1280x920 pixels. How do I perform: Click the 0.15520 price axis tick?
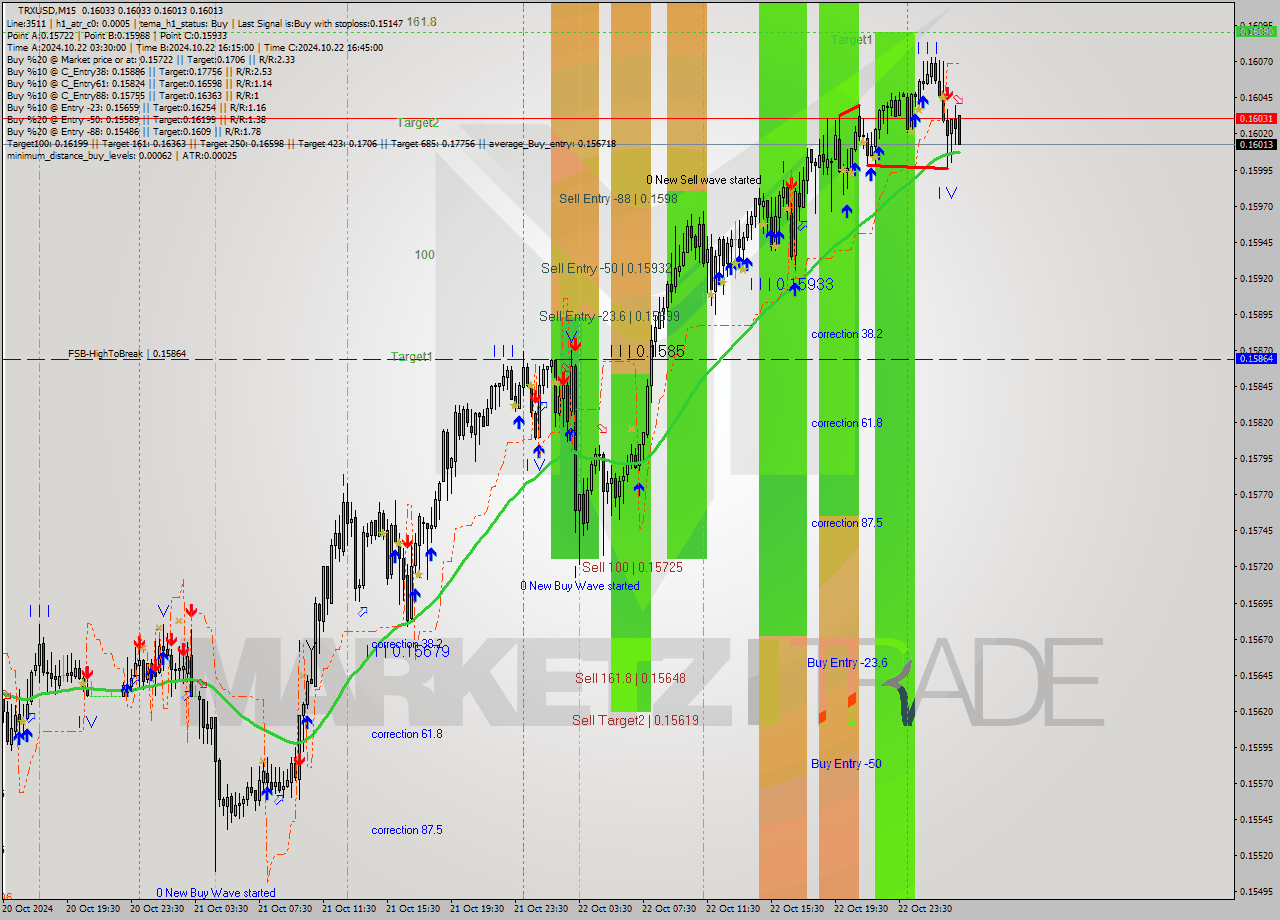(x=1257, y=855)
